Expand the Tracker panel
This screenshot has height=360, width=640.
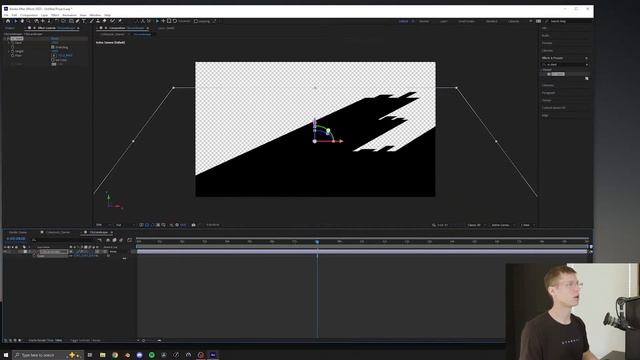pos(547,100)
